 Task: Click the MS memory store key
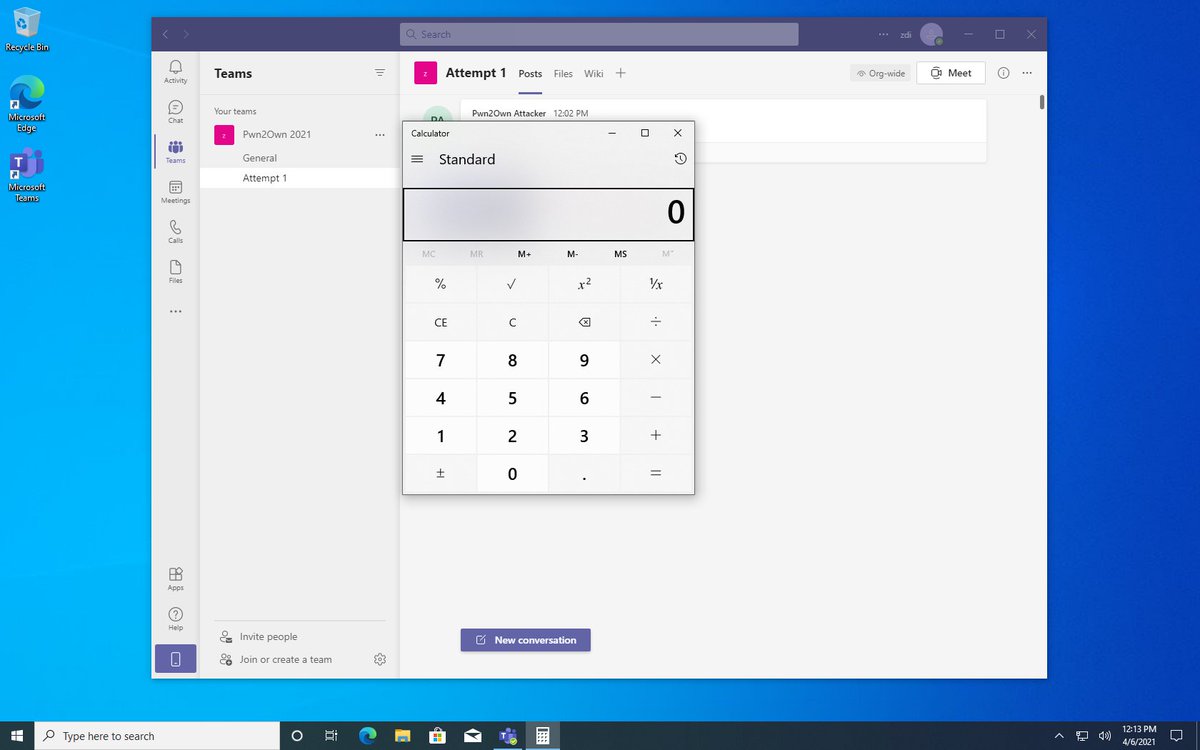(x=620, y=254)
